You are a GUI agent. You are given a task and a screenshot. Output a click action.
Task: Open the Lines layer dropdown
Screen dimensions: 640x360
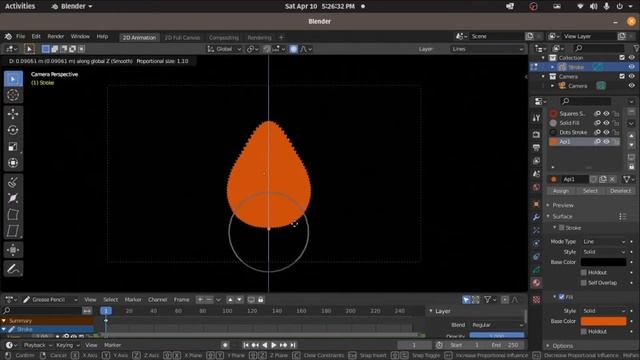[487, 49]
